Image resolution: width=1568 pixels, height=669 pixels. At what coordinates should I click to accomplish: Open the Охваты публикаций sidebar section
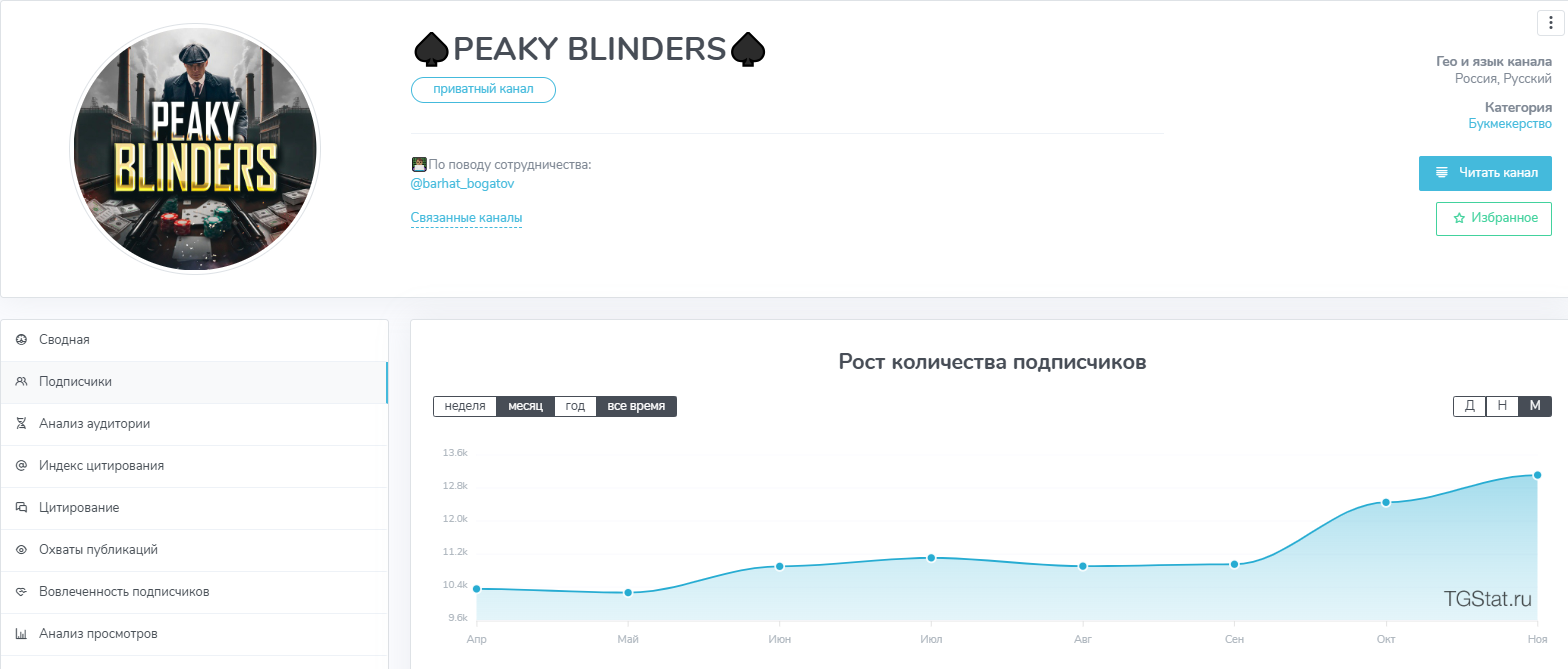pos(98,550)
